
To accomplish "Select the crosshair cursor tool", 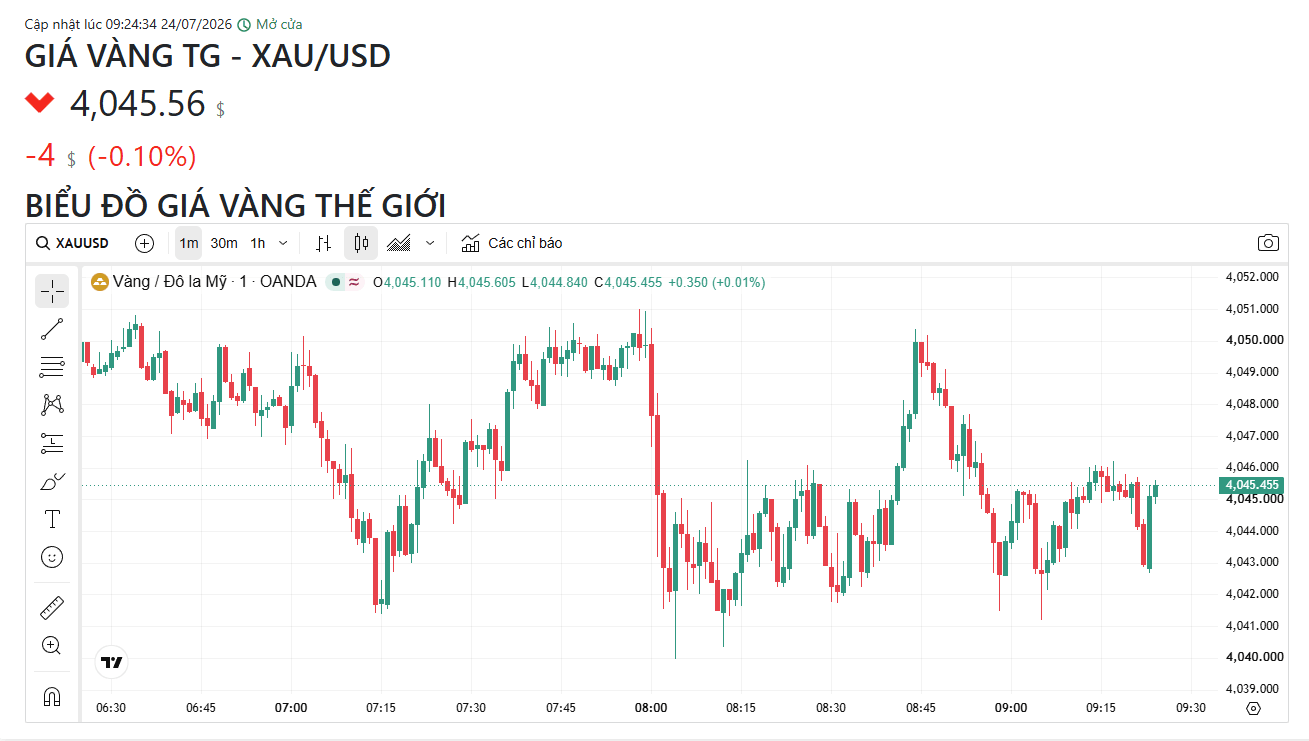I will (x=52, y=291).
